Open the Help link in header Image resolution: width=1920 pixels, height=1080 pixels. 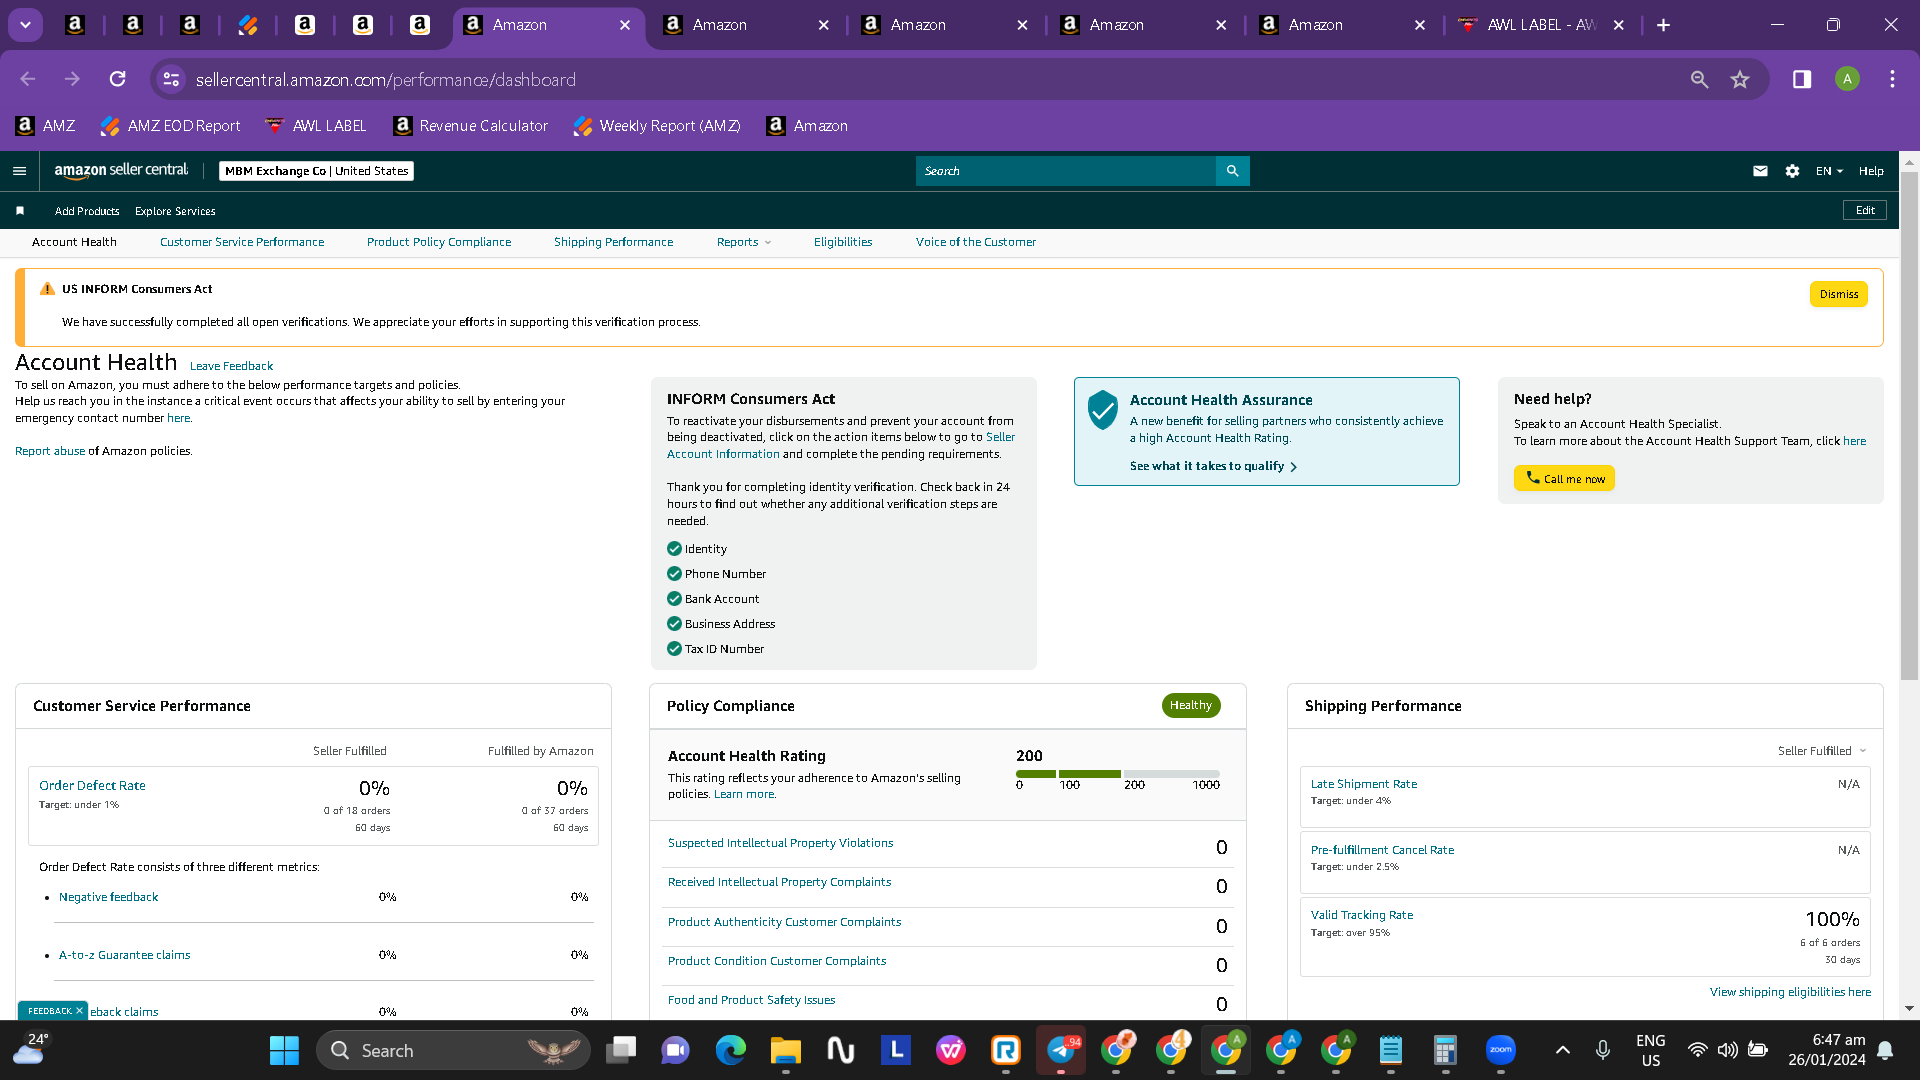(x=1871, y=171)
